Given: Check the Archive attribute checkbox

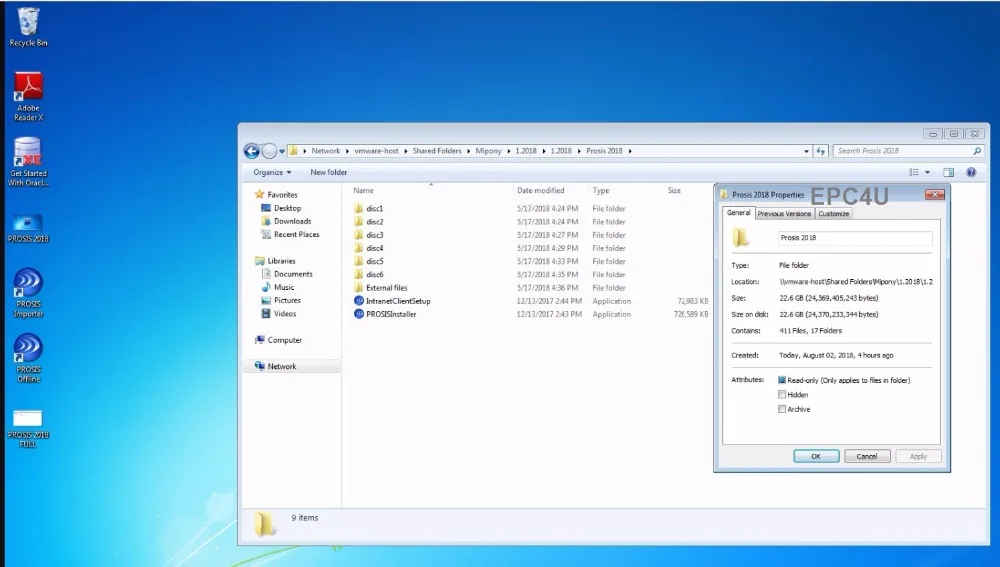Looking at the screenshot, I should click(782, 409).
